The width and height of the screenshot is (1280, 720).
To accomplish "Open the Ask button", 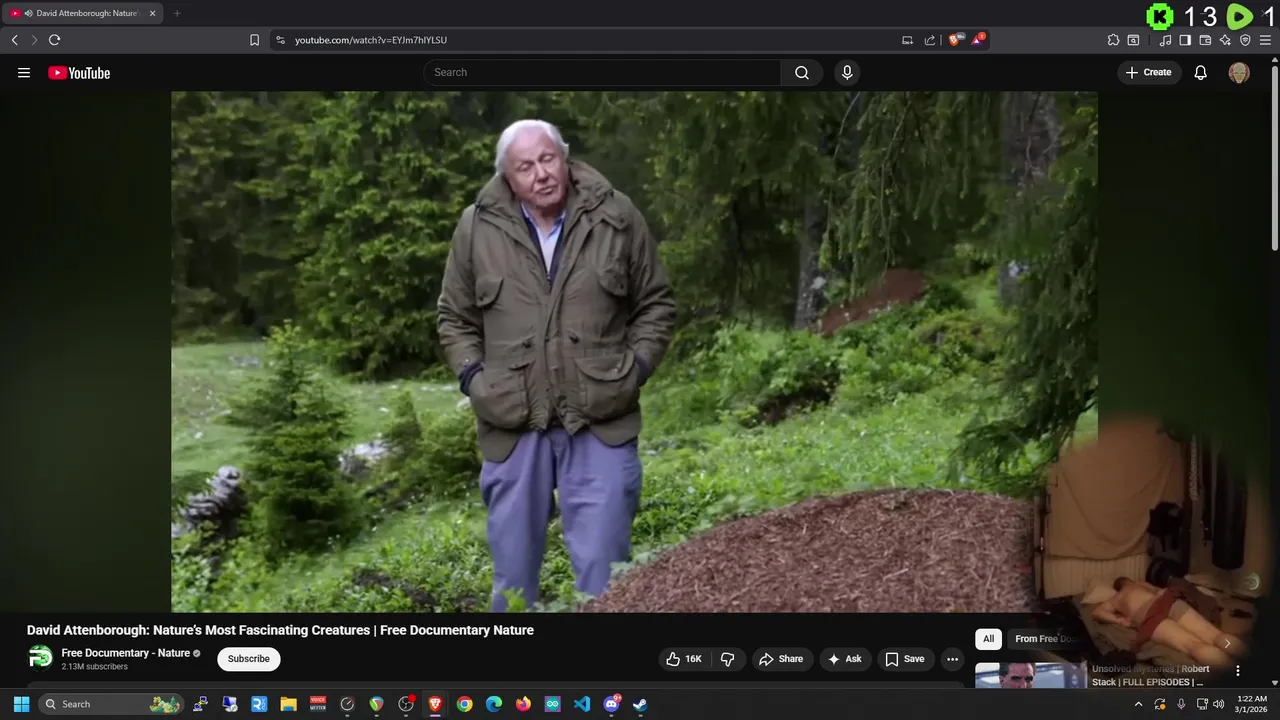I will (844, 659).
